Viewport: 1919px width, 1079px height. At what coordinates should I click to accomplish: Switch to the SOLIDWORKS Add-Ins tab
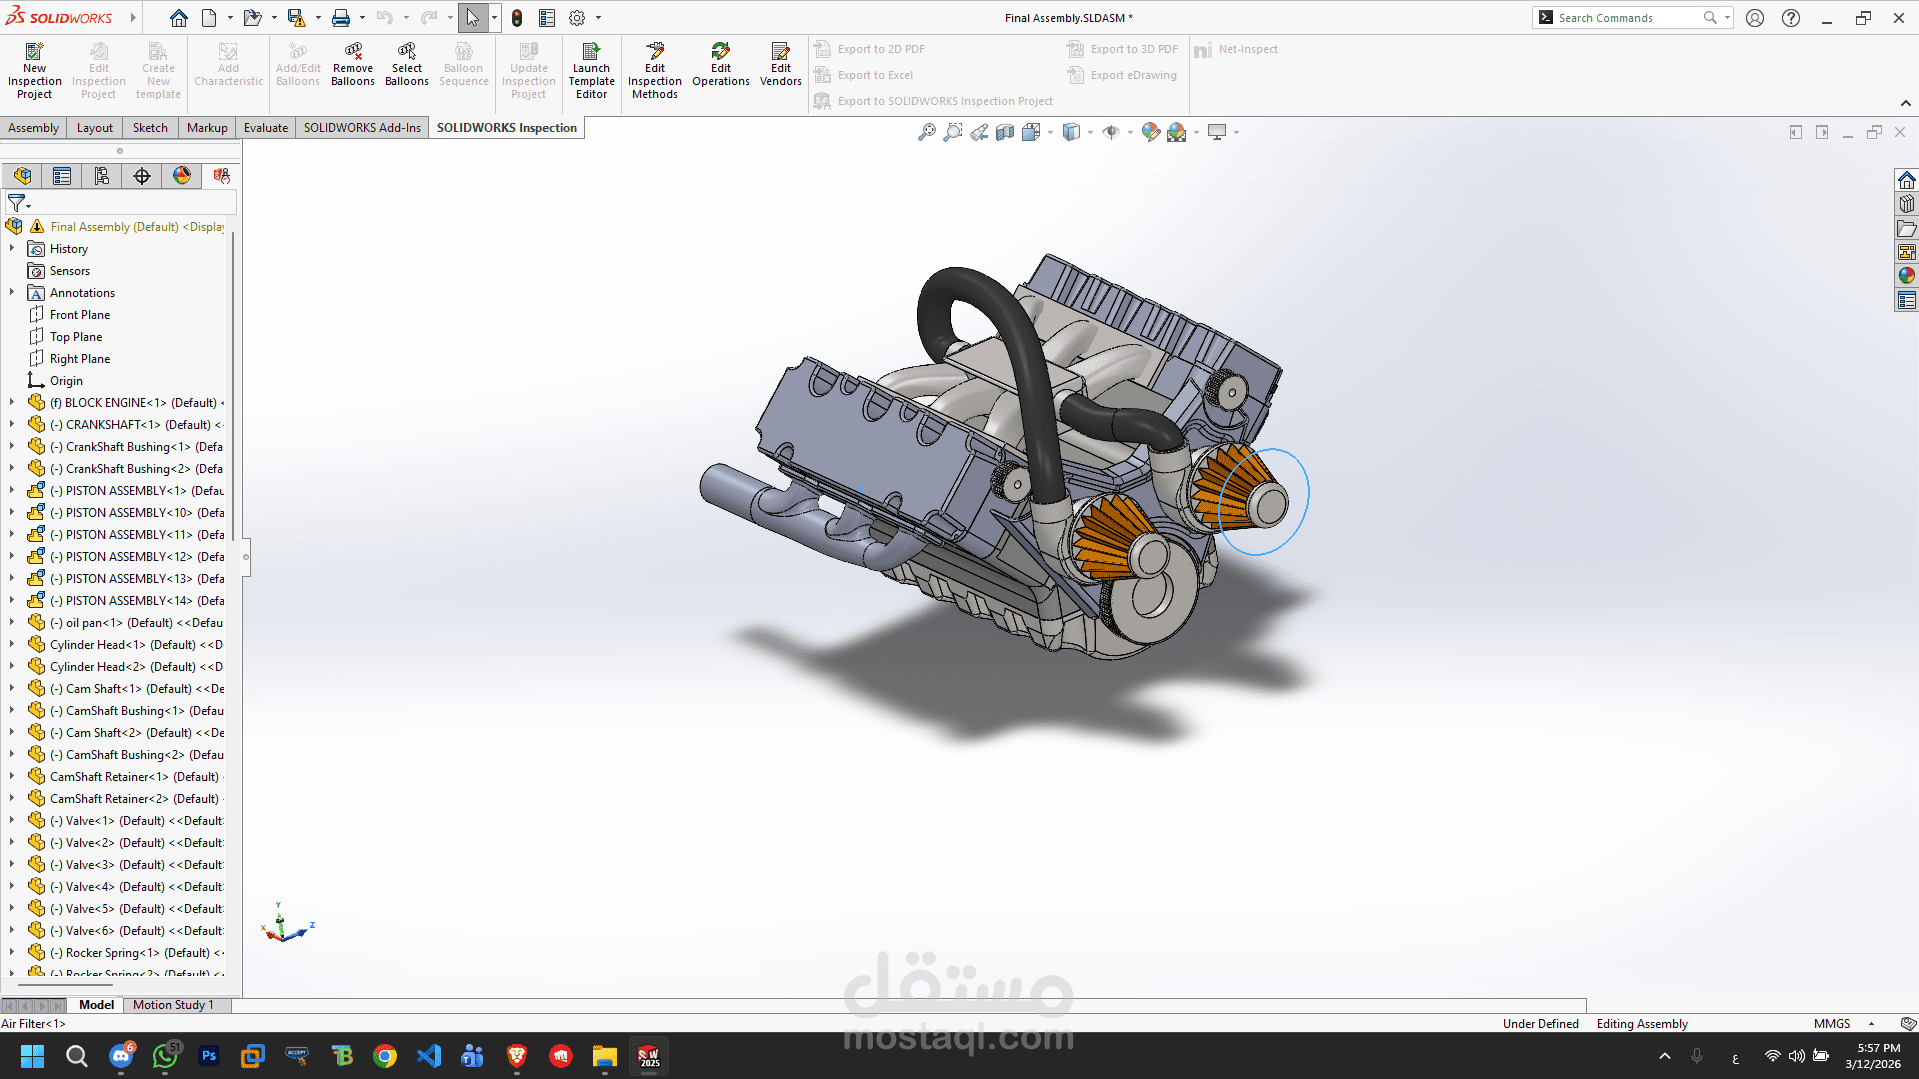click(362, 128)
